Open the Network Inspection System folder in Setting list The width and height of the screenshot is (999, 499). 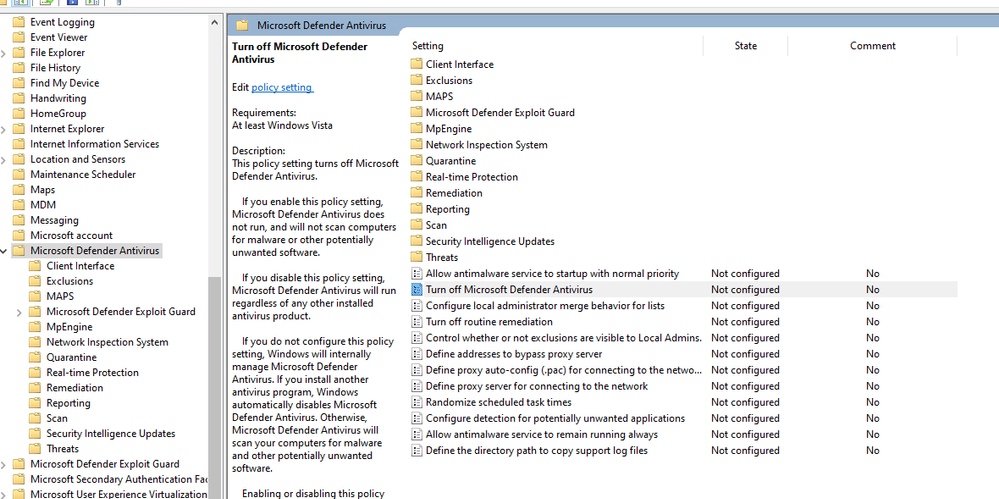pyautogui.click(x=487, y=145)
